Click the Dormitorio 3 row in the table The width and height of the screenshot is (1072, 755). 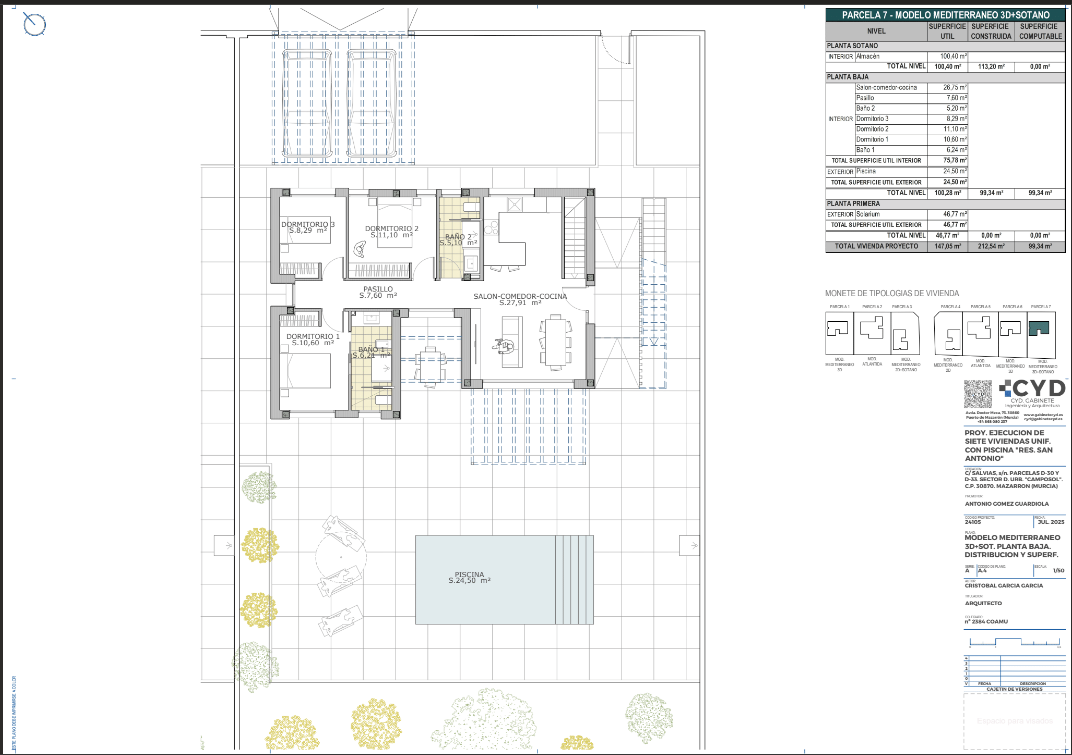pyautogui.click(x=911, y=118)
